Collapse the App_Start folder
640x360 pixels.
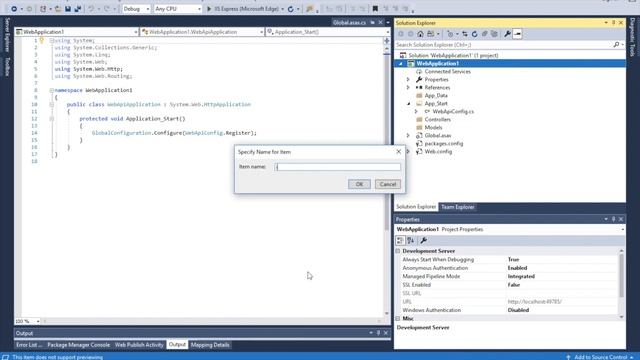point(408,103)
